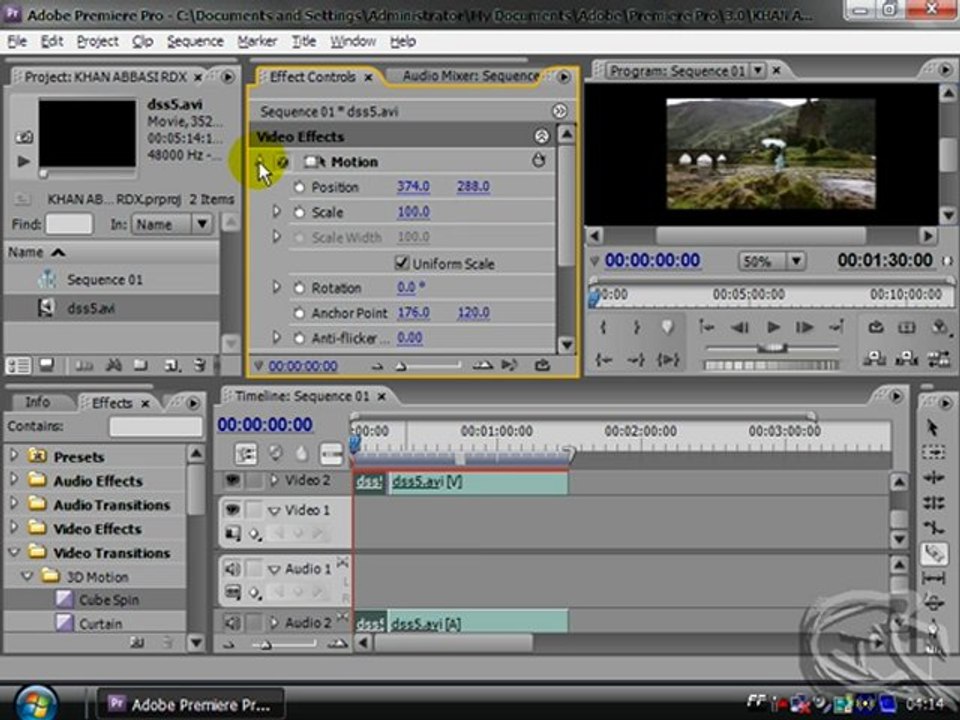
Task: Set Out point in Program monitor
Action: [636, 328]
